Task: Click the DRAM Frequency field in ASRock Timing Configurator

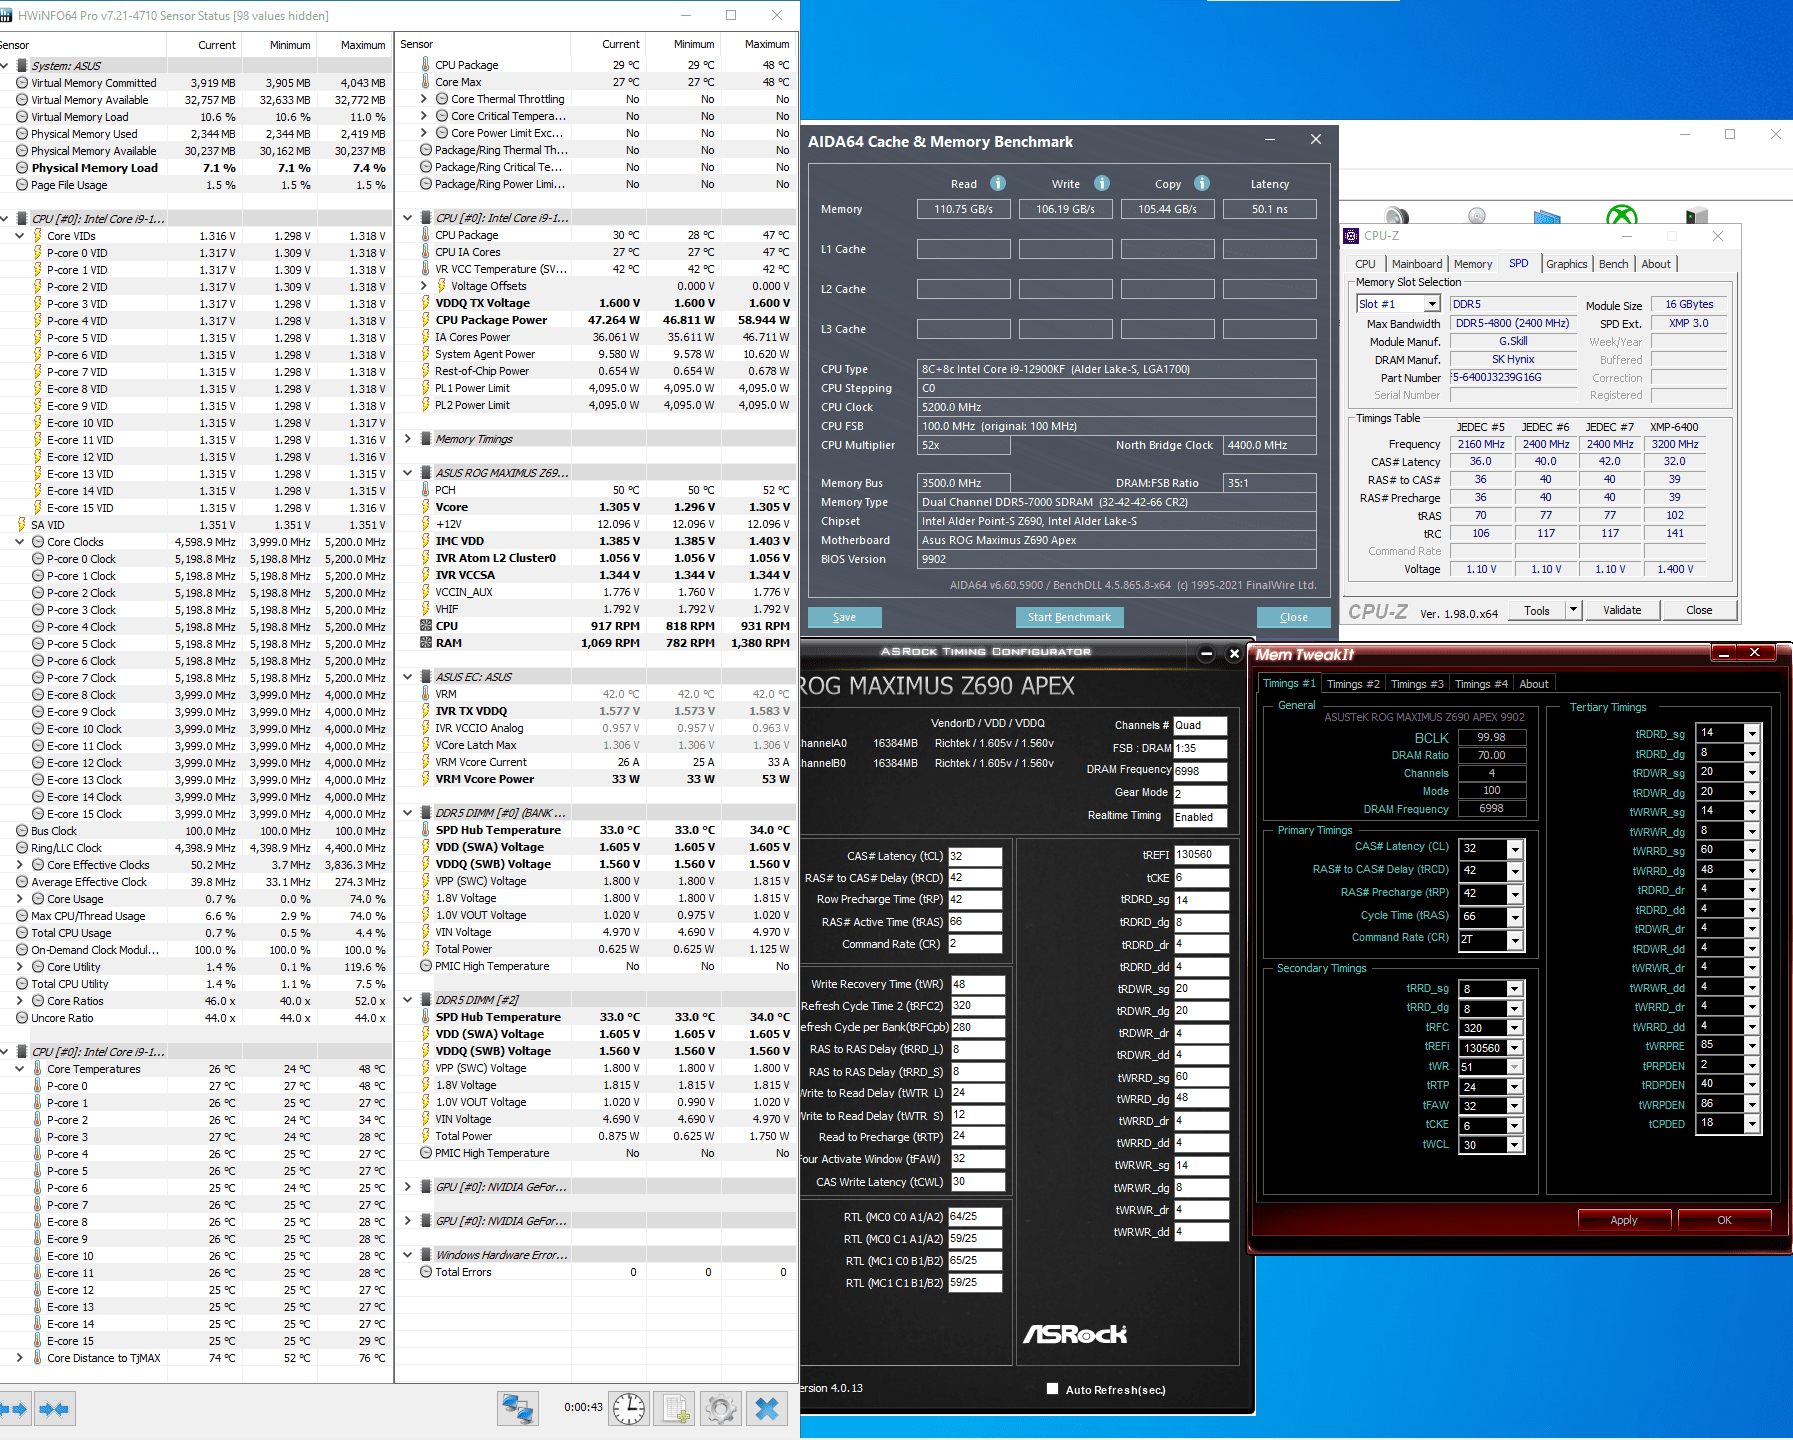Action: point(1199,771)
